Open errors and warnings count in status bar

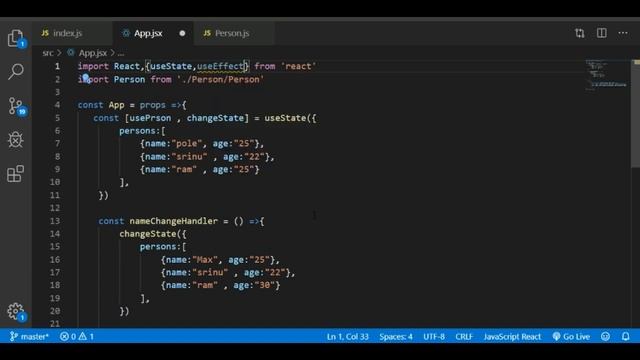[77, 336]
